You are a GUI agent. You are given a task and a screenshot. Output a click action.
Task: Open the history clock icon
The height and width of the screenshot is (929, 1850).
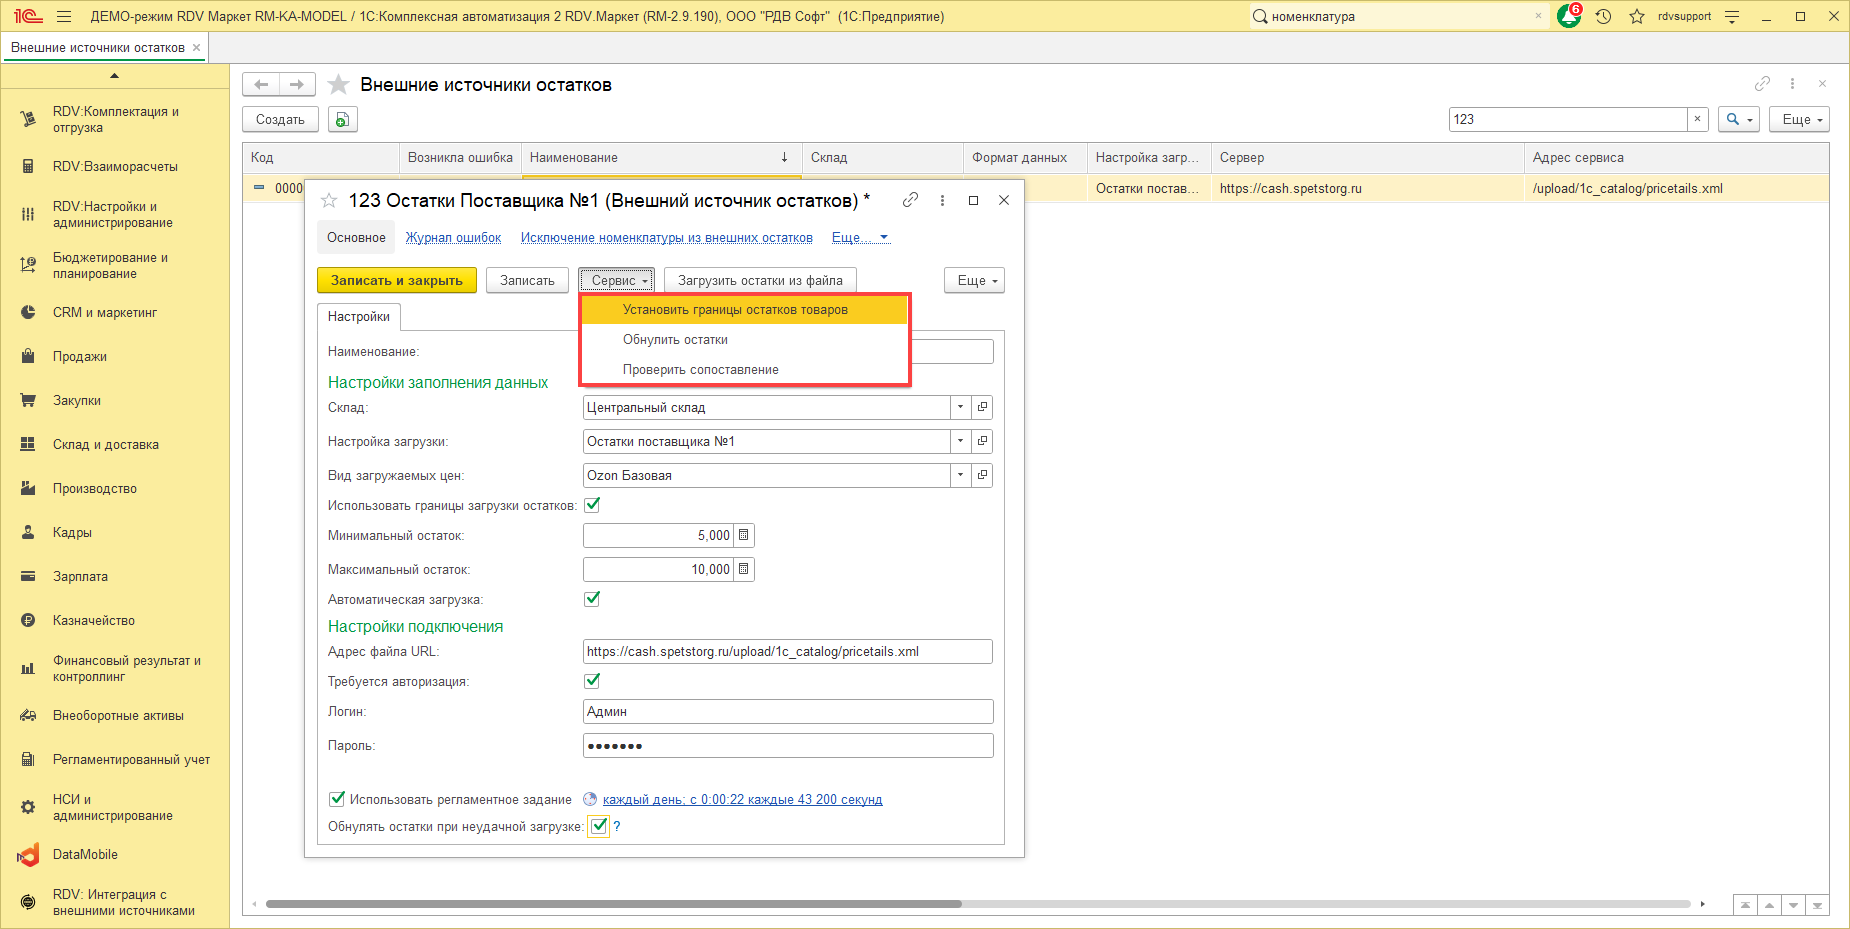(x=1603, y=17)
